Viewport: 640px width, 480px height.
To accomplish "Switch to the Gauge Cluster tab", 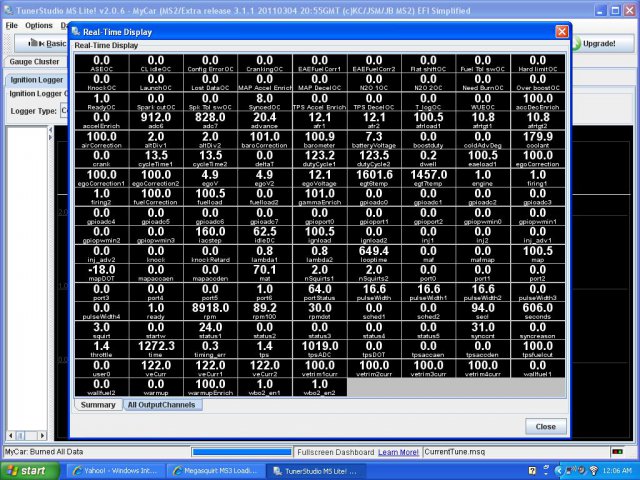I will [36, 61].
